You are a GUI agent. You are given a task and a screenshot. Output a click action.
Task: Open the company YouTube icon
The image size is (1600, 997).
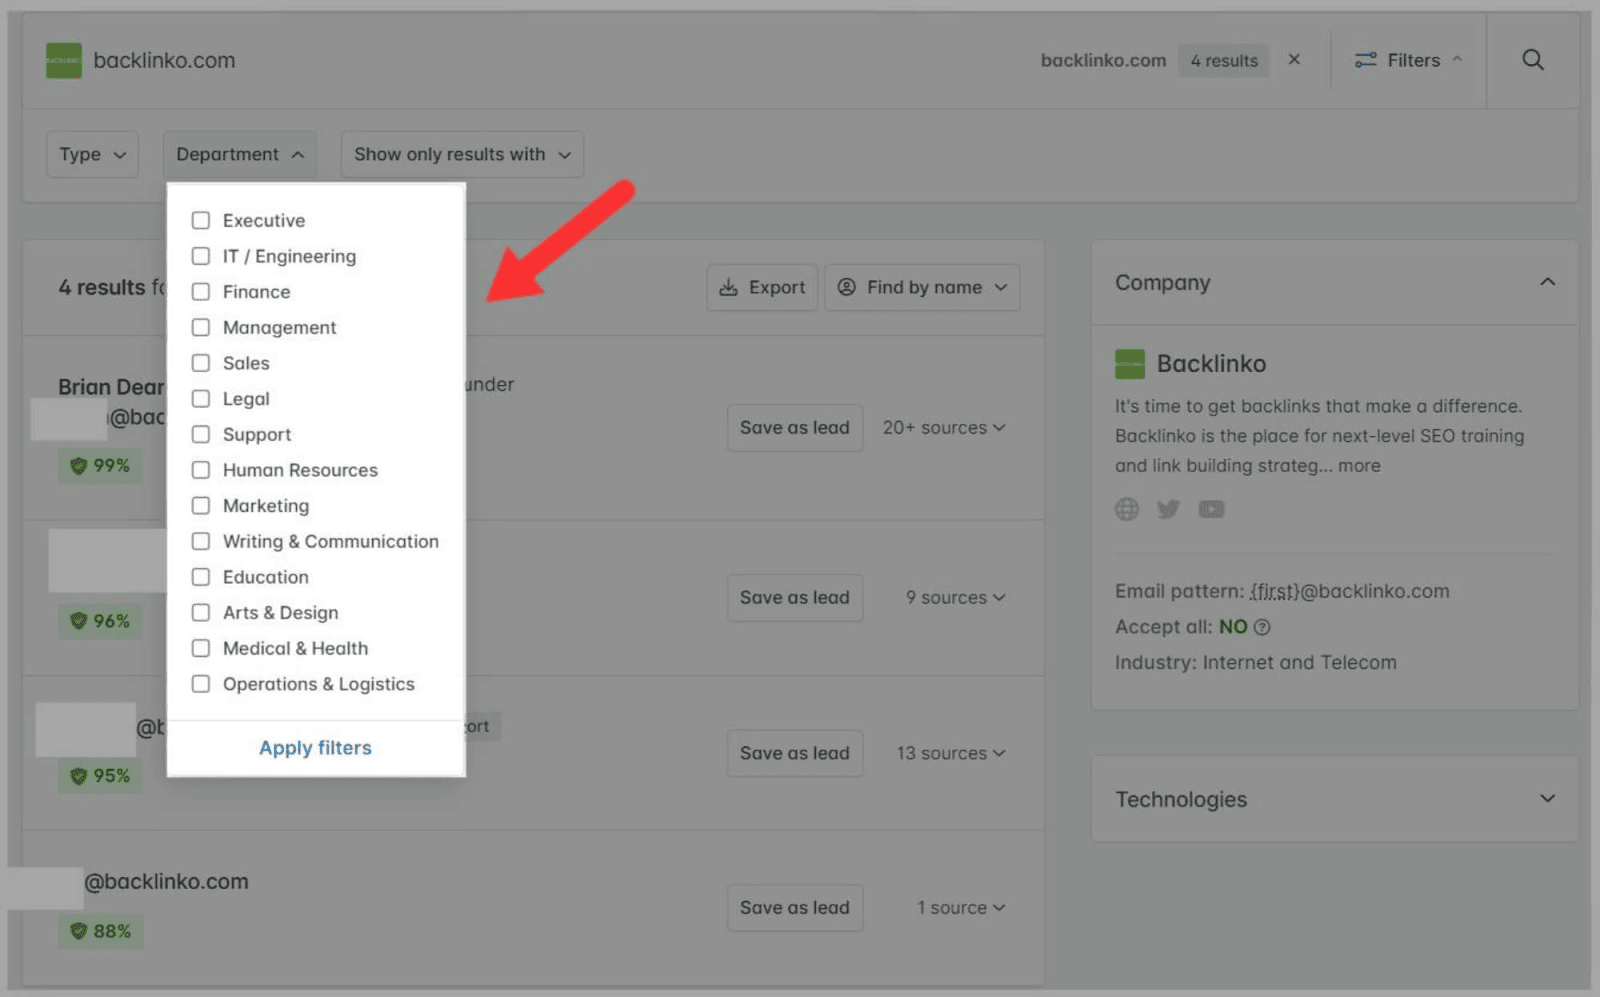point(1211,509)
